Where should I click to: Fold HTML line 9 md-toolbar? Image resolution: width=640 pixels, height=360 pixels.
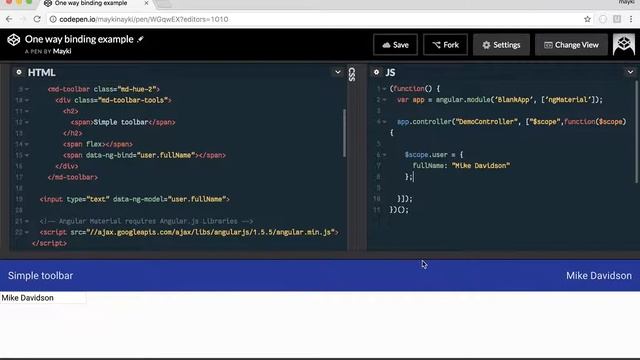pyautogui.click(x=27, y=89)
